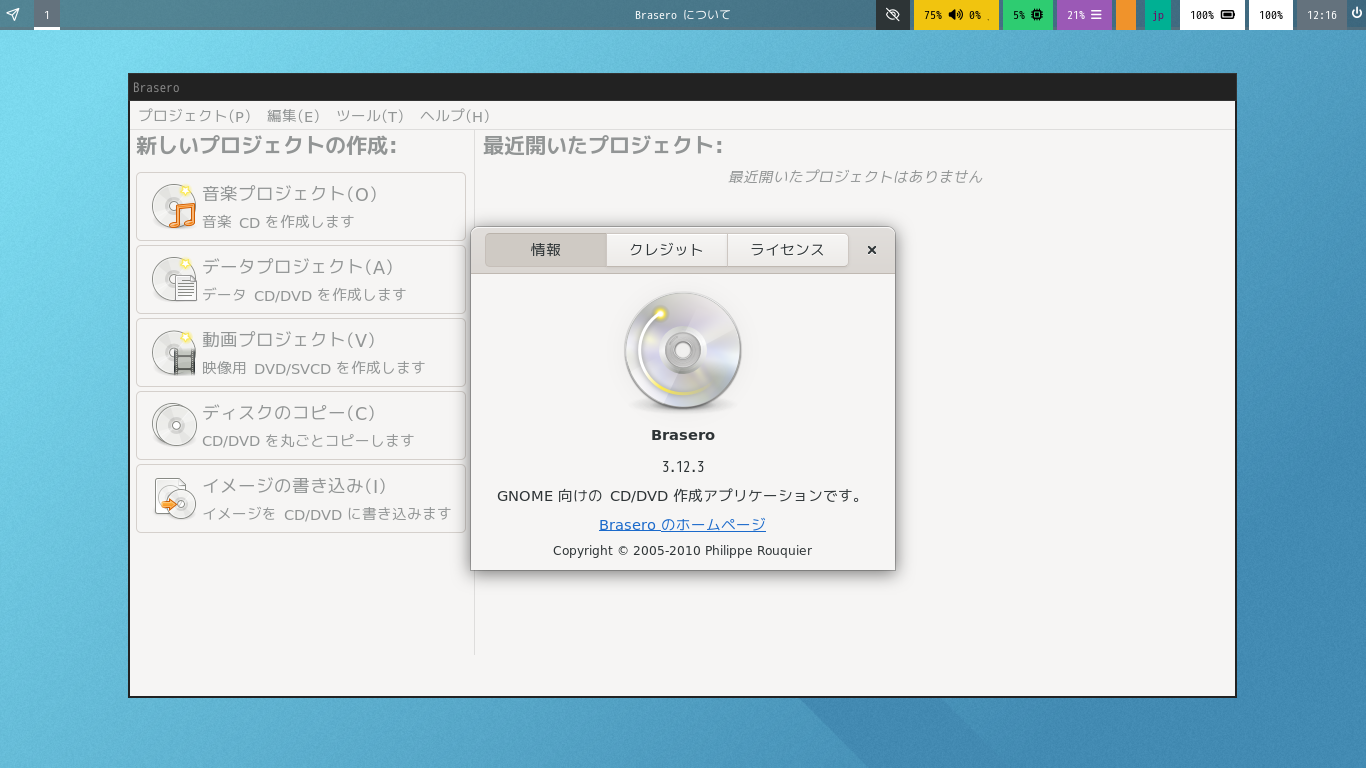
Task: Click the power icon in the top bar
Action: pyautogui.click(x=1356, y=14)
